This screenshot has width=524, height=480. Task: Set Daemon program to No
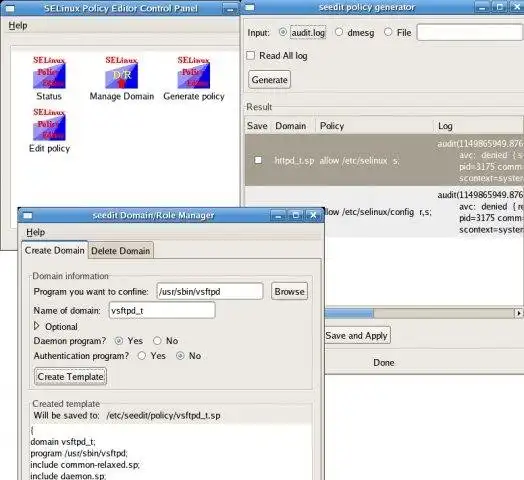(x=157, y=341)
